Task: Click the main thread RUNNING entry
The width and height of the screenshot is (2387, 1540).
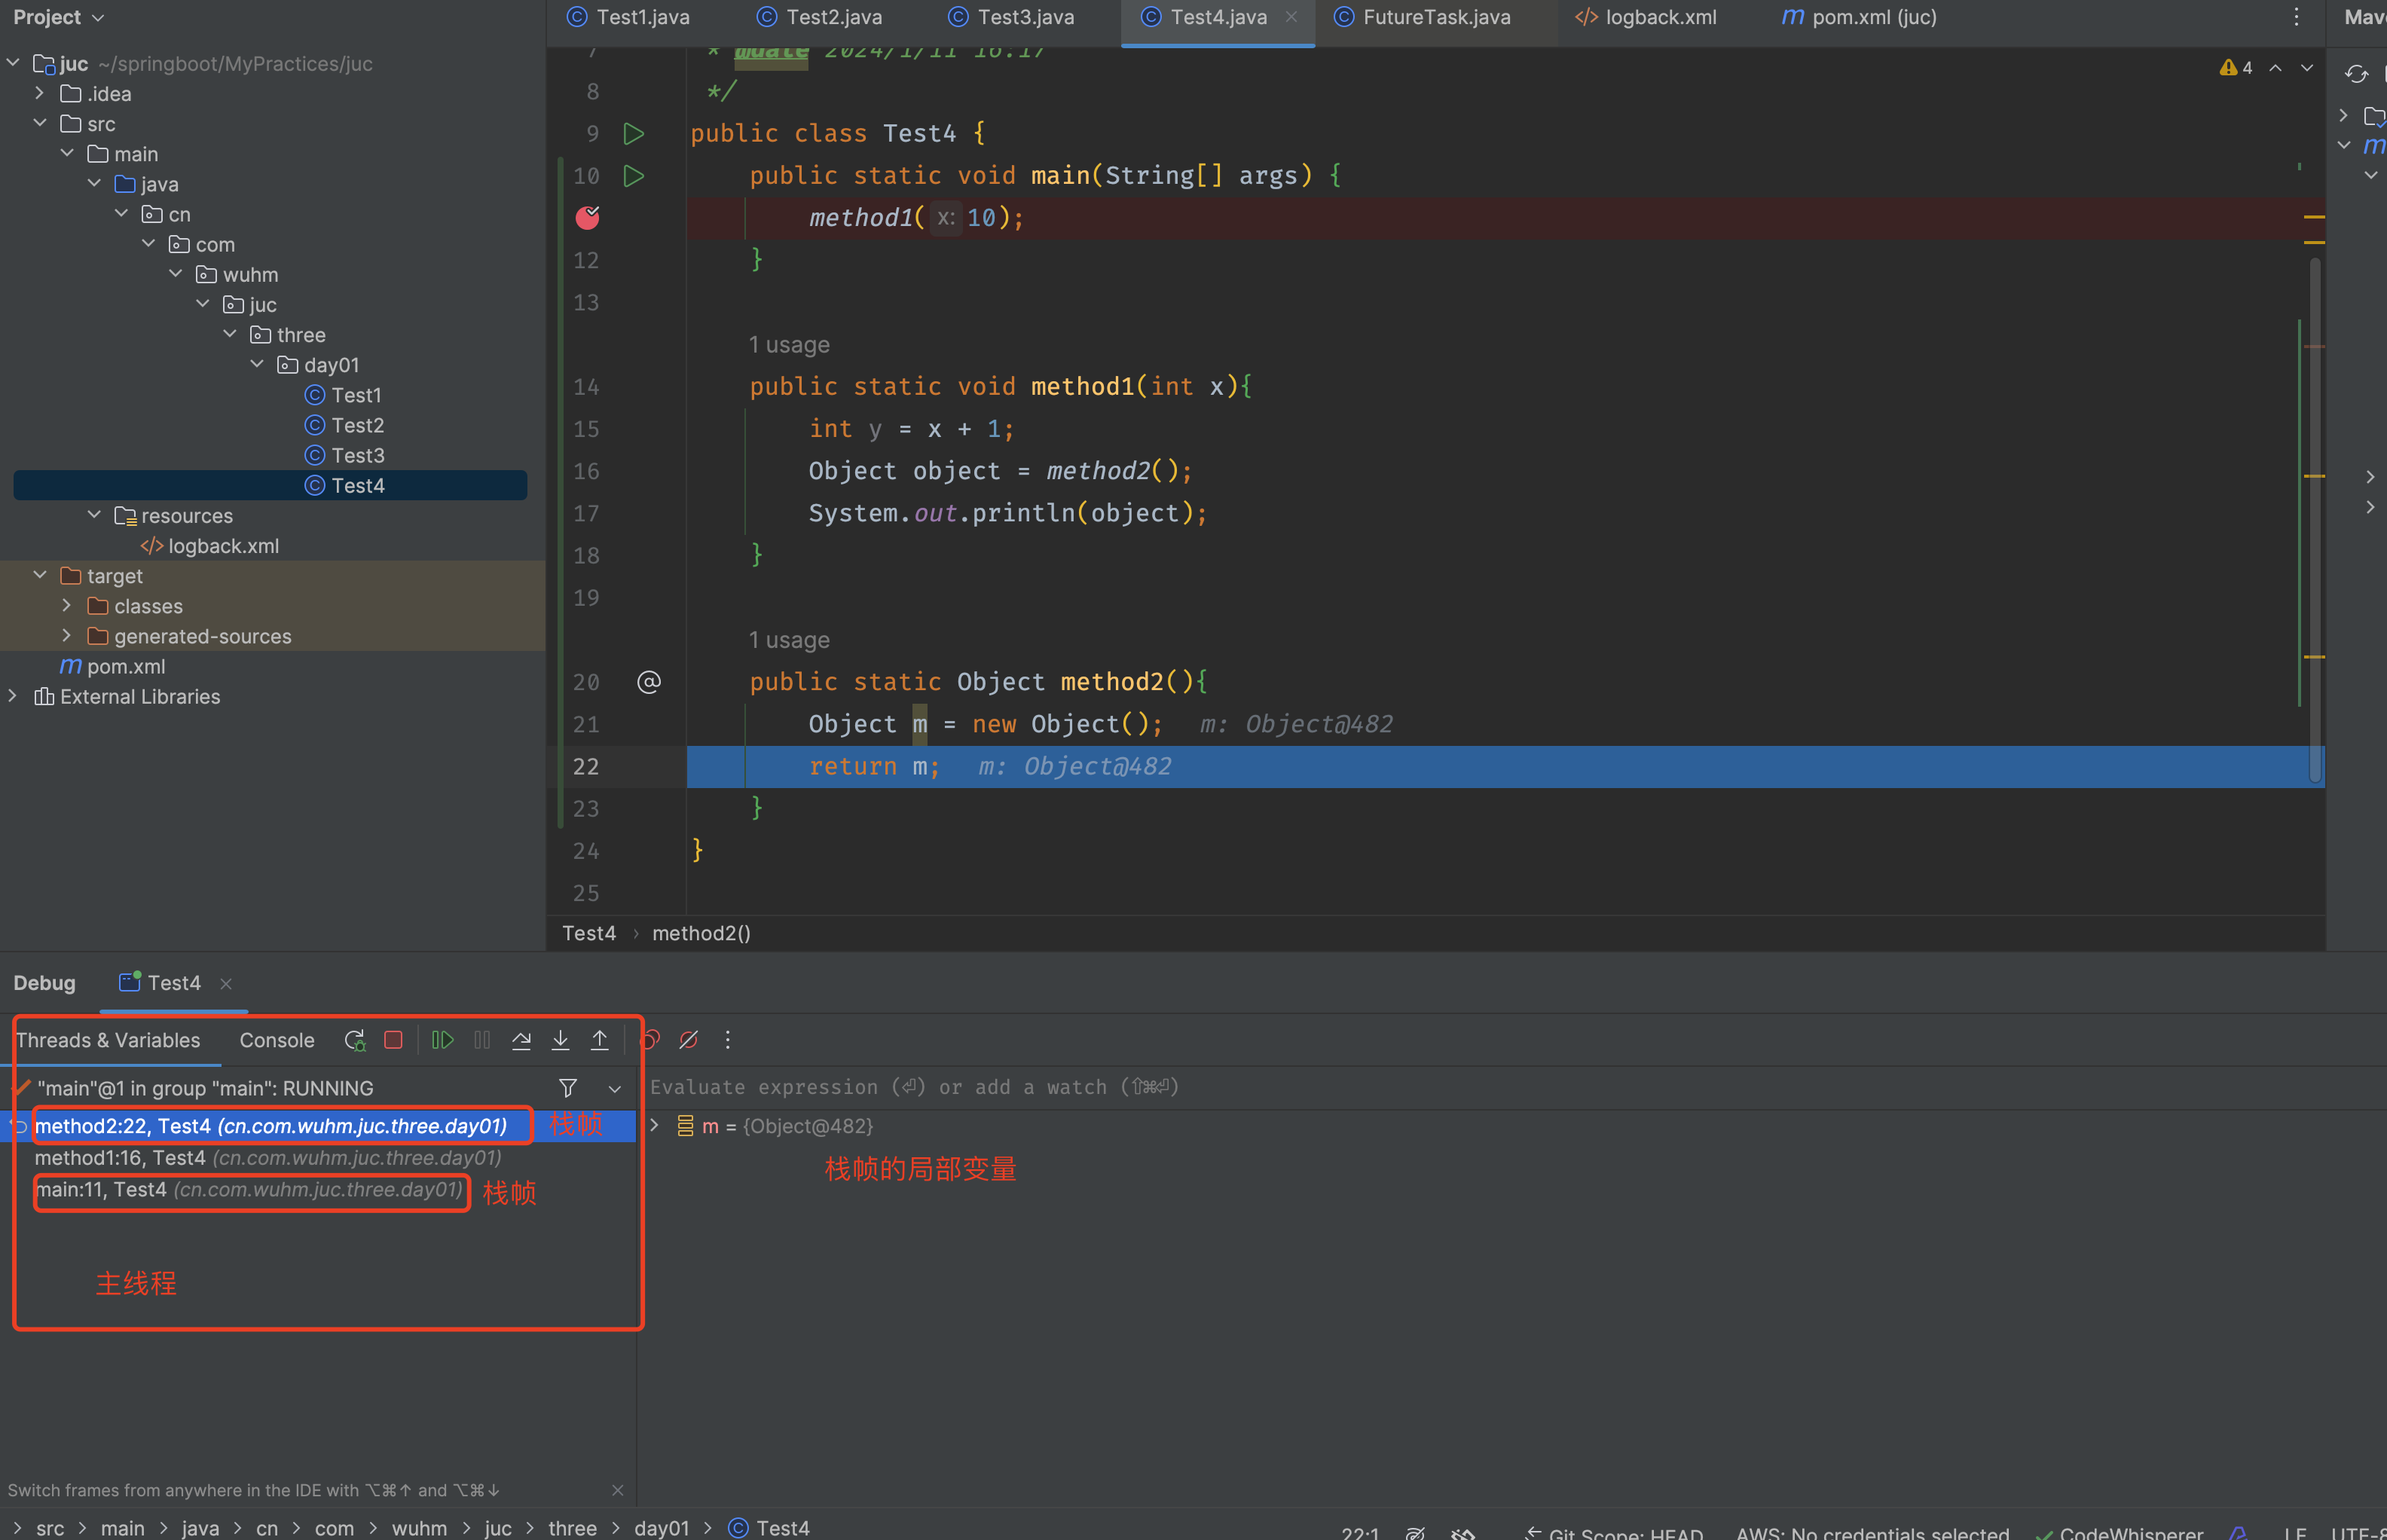Action: click(205, 1088)
